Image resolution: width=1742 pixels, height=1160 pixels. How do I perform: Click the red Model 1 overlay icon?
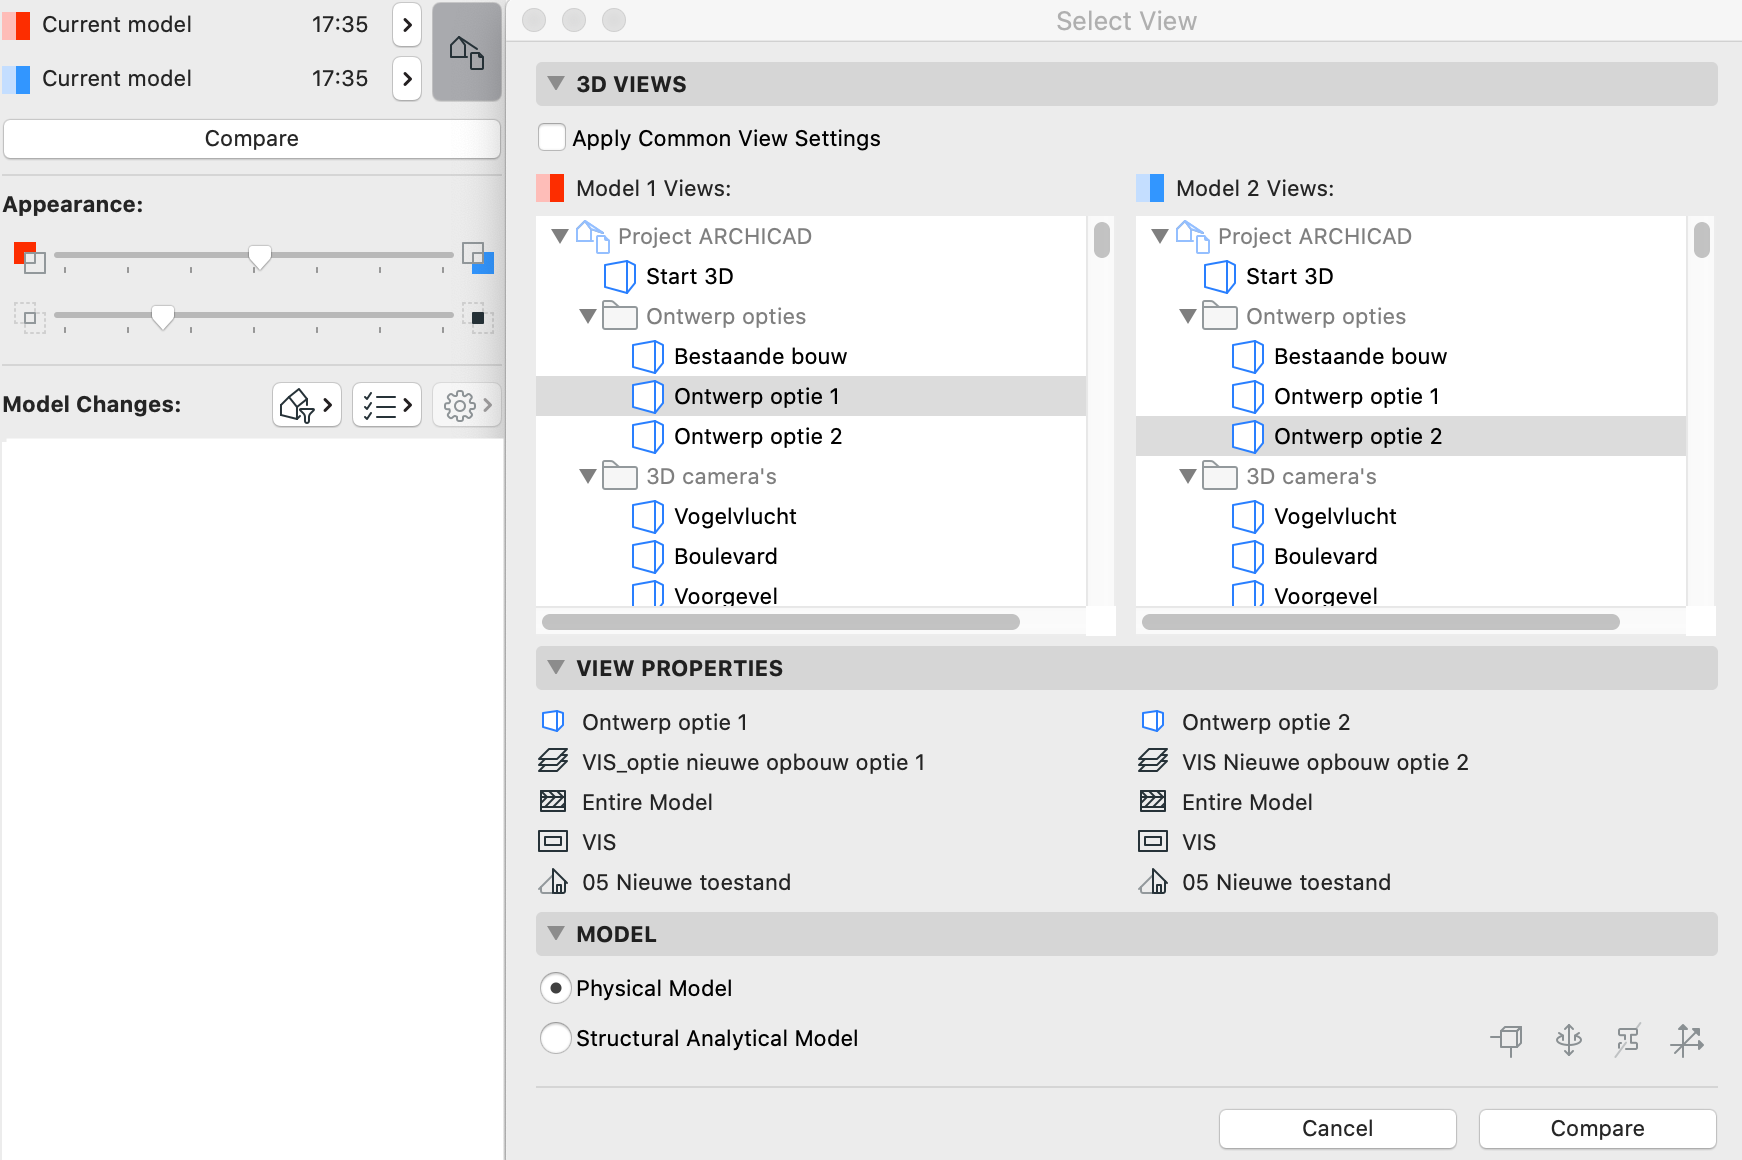coord(29,257)
